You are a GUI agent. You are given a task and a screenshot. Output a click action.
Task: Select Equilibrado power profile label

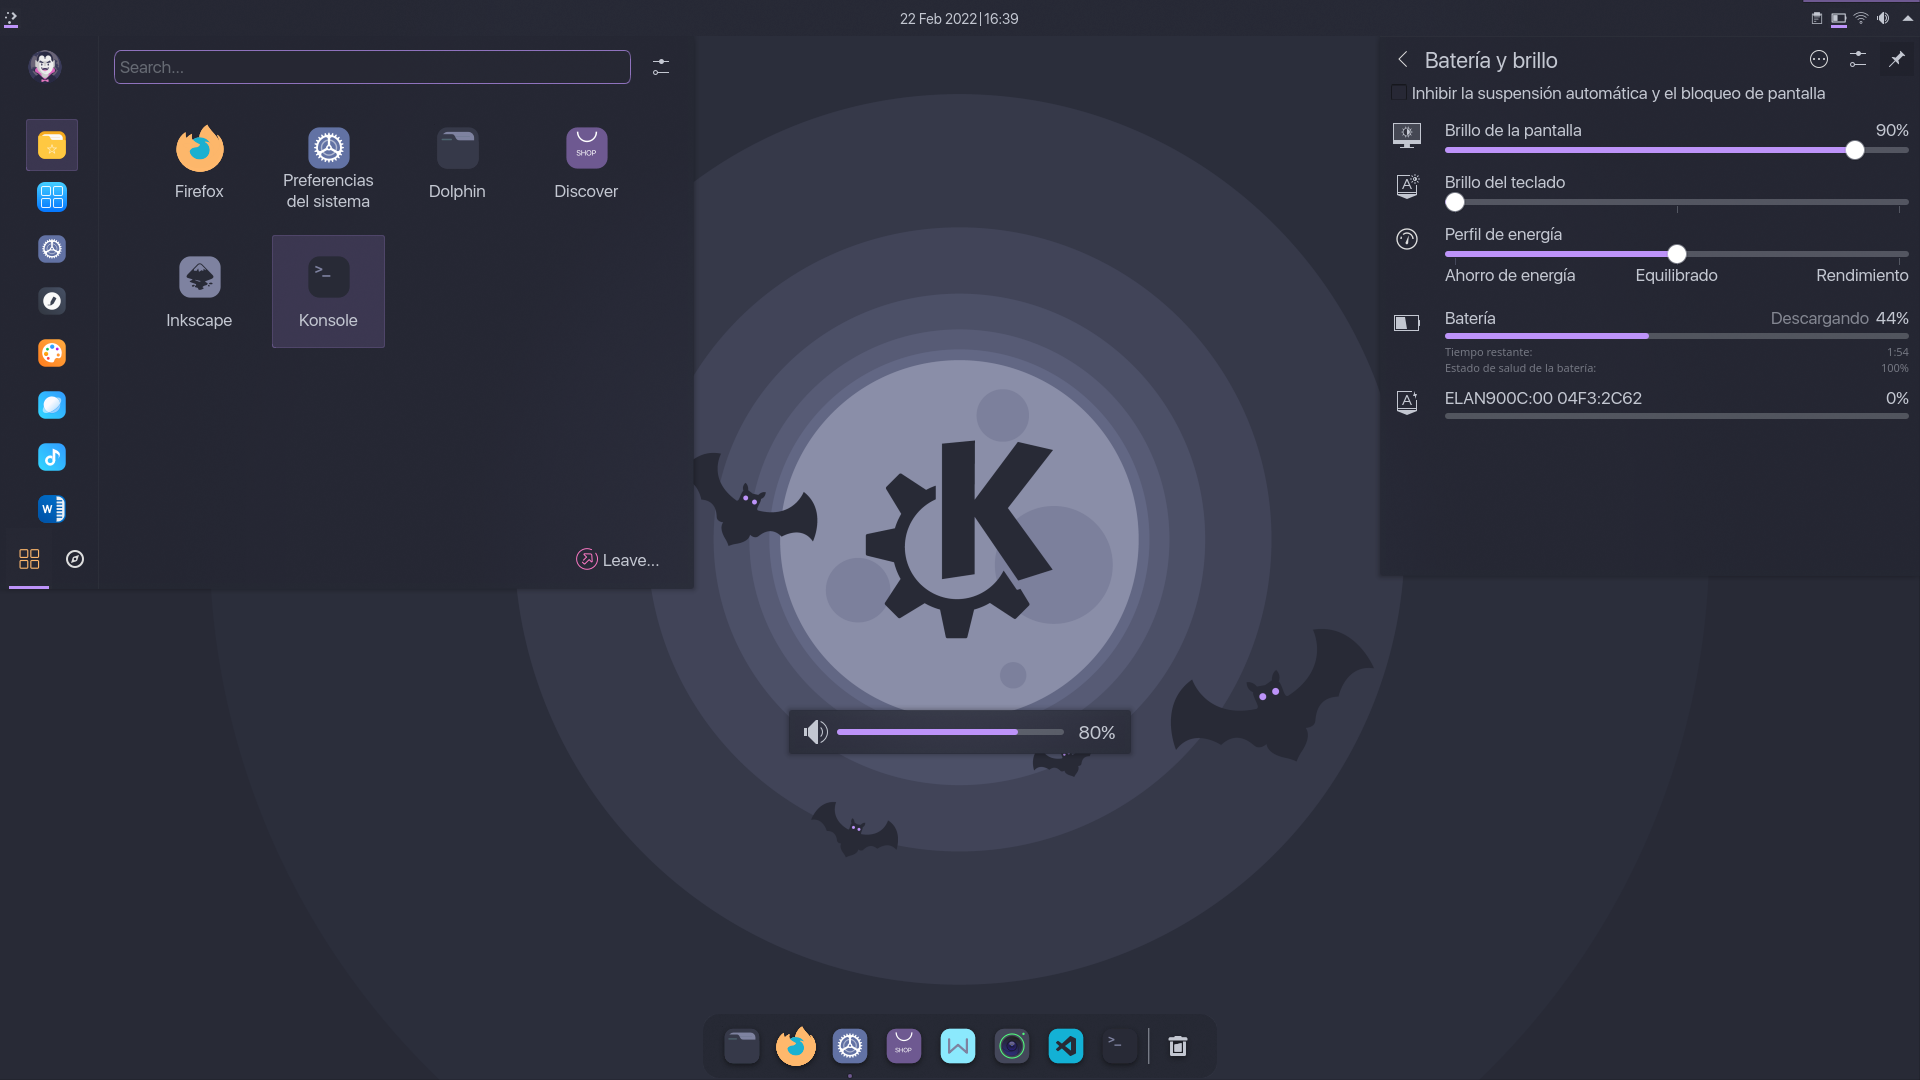click(x=1677, y=275)
